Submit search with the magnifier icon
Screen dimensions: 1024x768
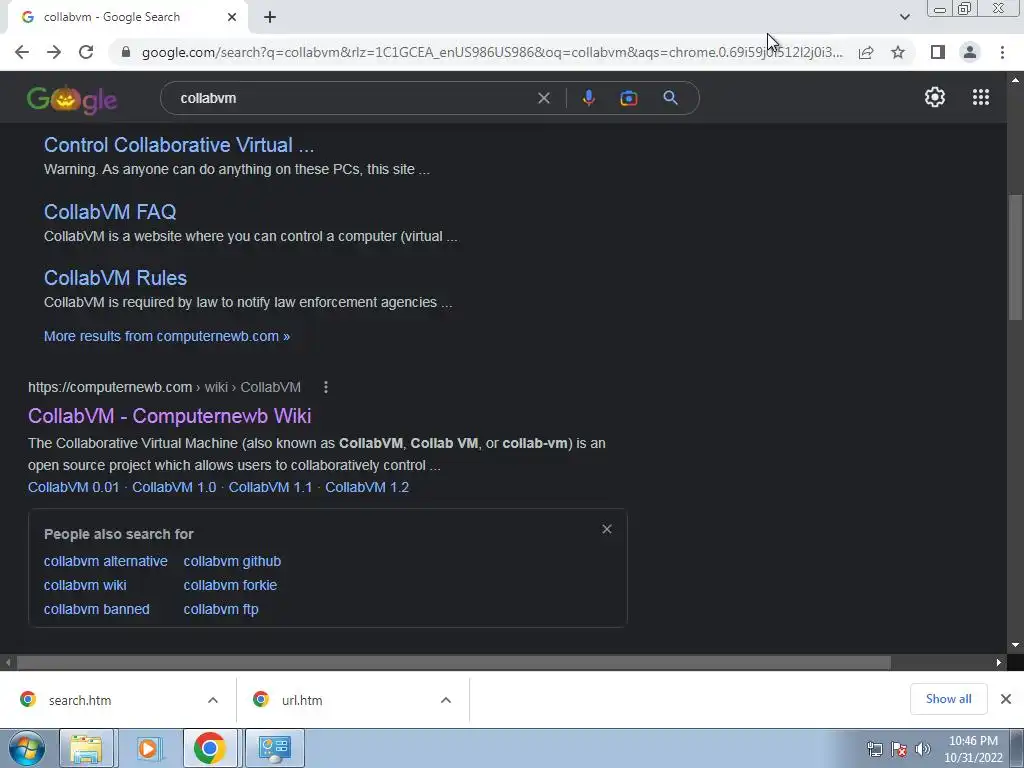[670, 99]
